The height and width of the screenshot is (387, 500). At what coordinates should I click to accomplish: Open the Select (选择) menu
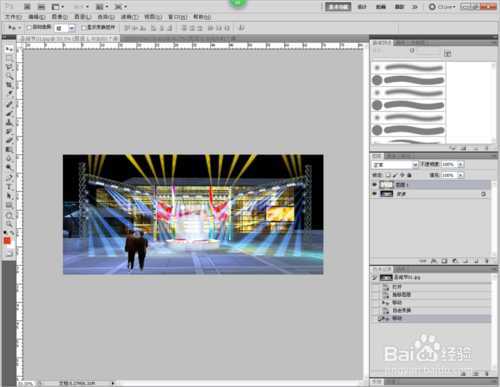click(106, 17)
